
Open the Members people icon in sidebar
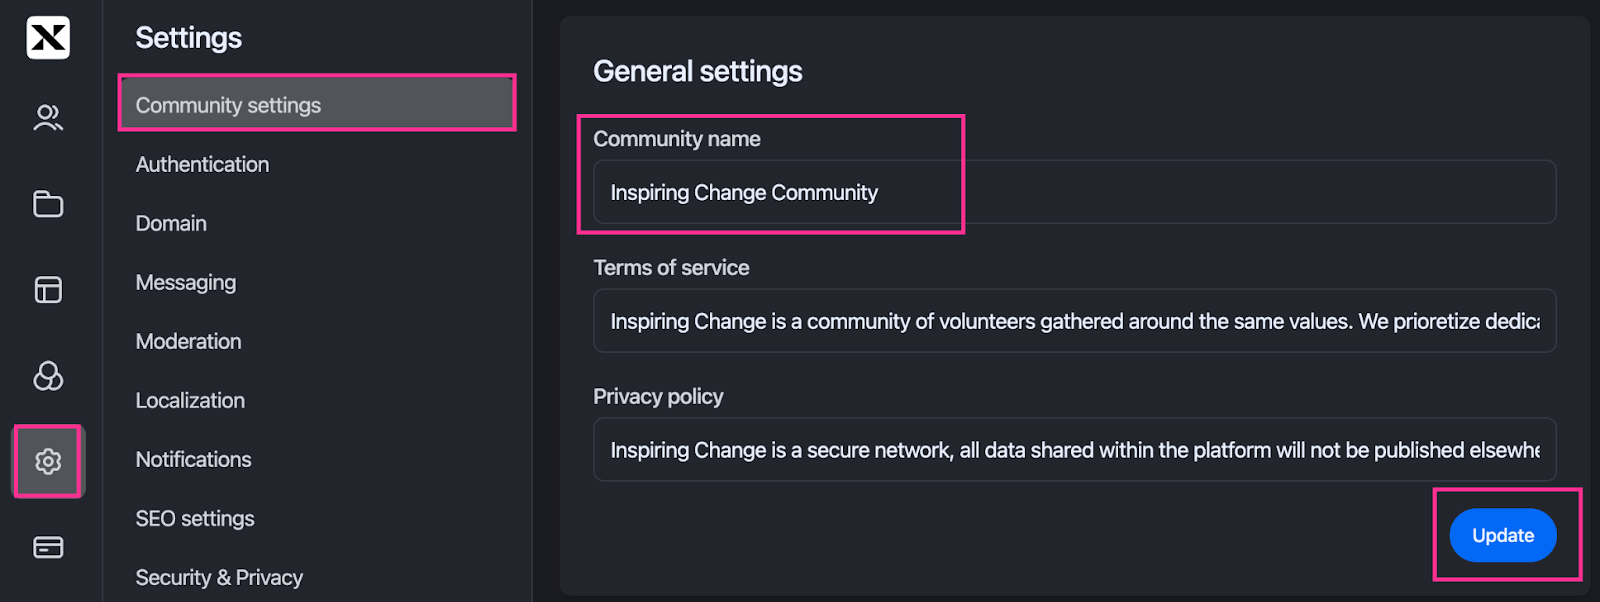pos(48,118)
